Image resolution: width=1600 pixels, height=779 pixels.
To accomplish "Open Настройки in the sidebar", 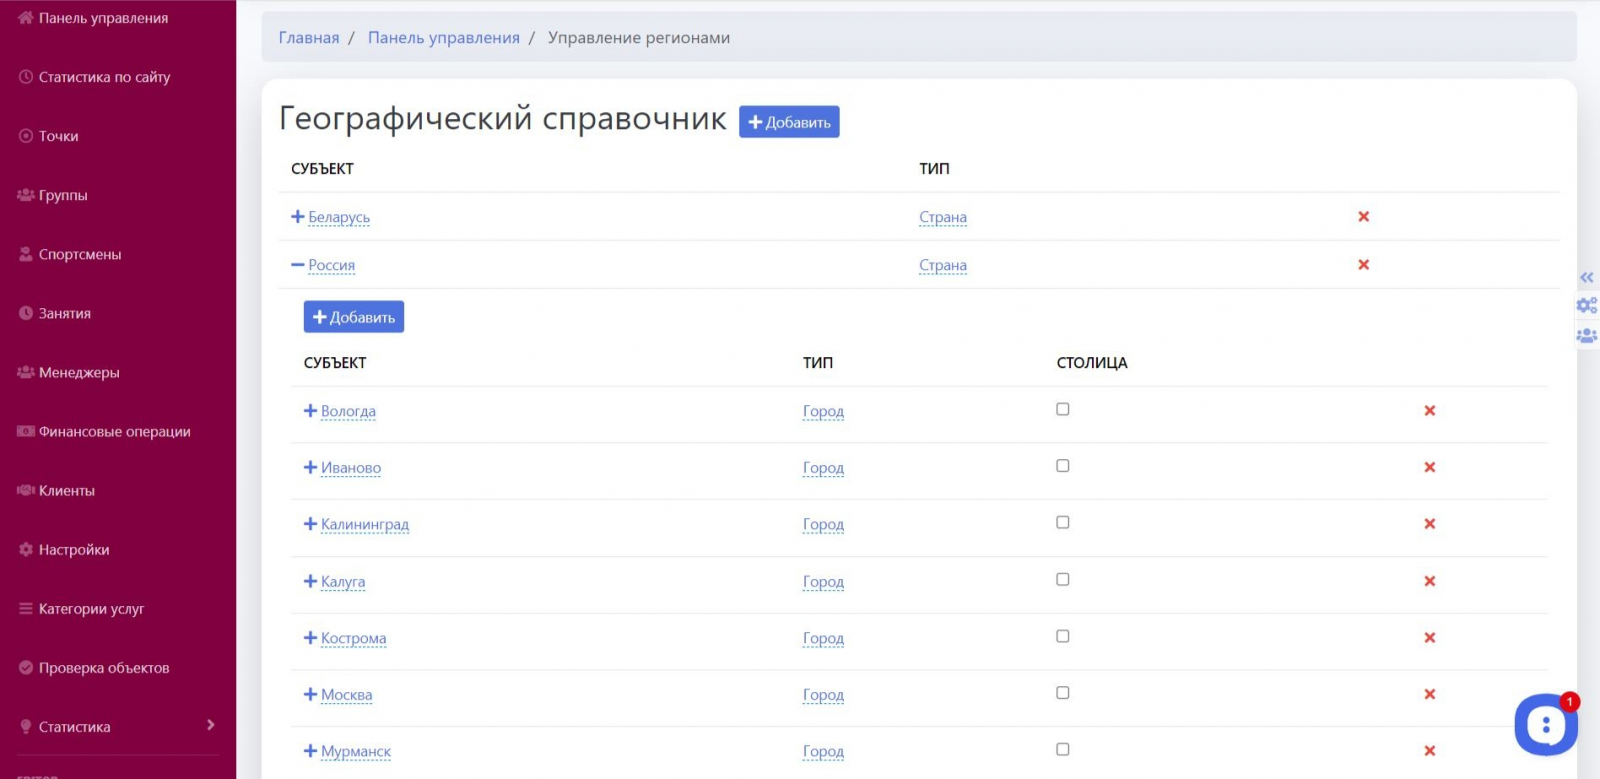I will coord(74,549).
